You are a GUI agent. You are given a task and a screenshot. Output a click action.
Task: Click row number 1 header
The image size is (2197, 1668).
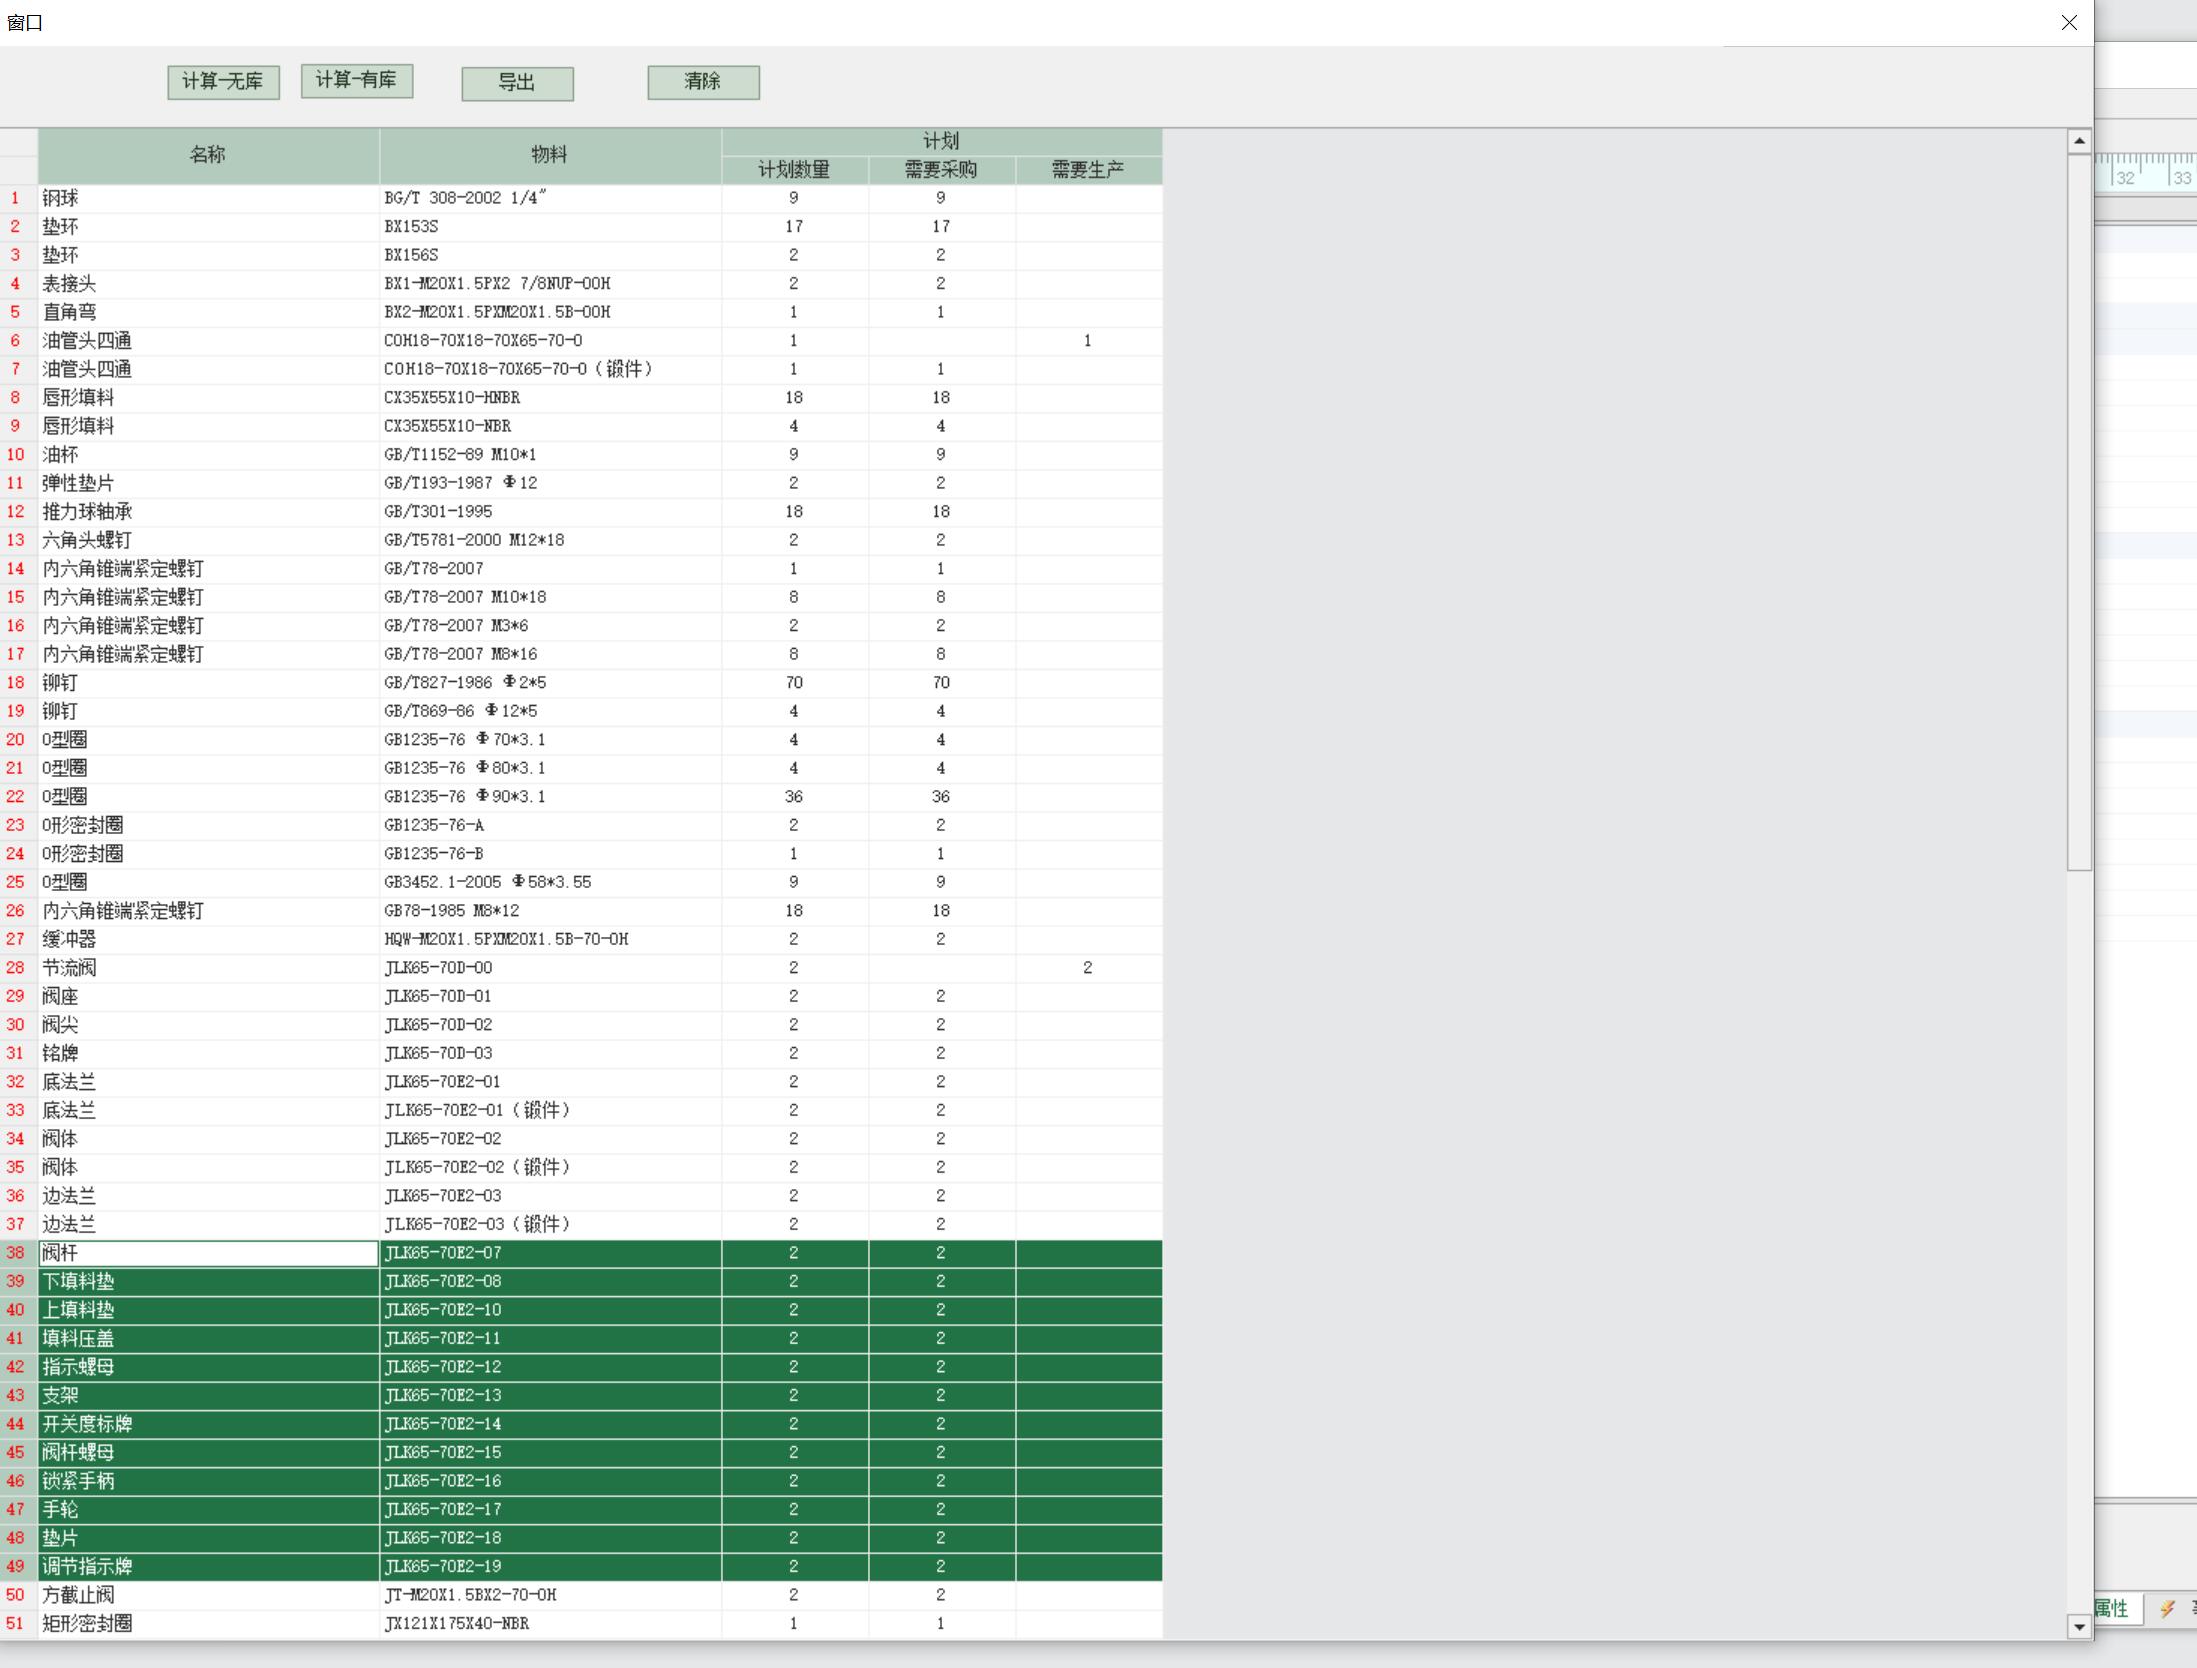click(x=17, y=198)
